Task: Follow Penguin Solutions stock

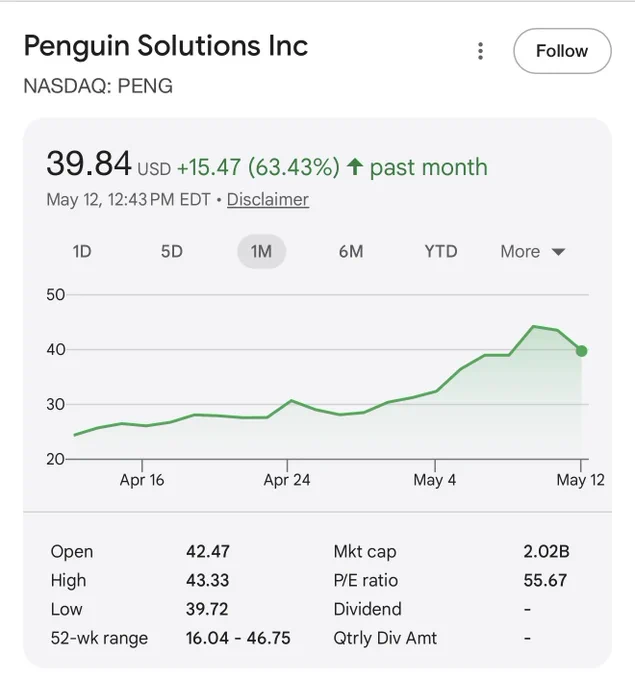Action: tap(562, 51)
